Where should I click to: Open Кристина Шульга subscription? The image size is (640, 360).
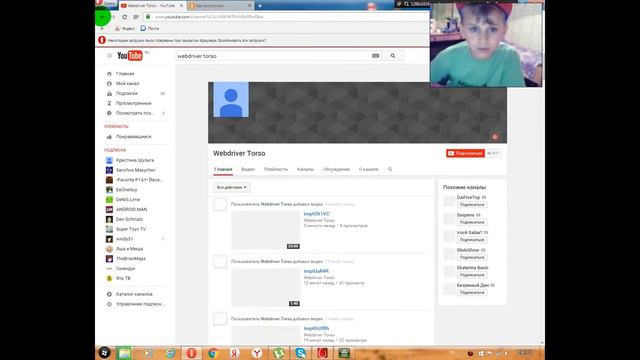point(135,160)
